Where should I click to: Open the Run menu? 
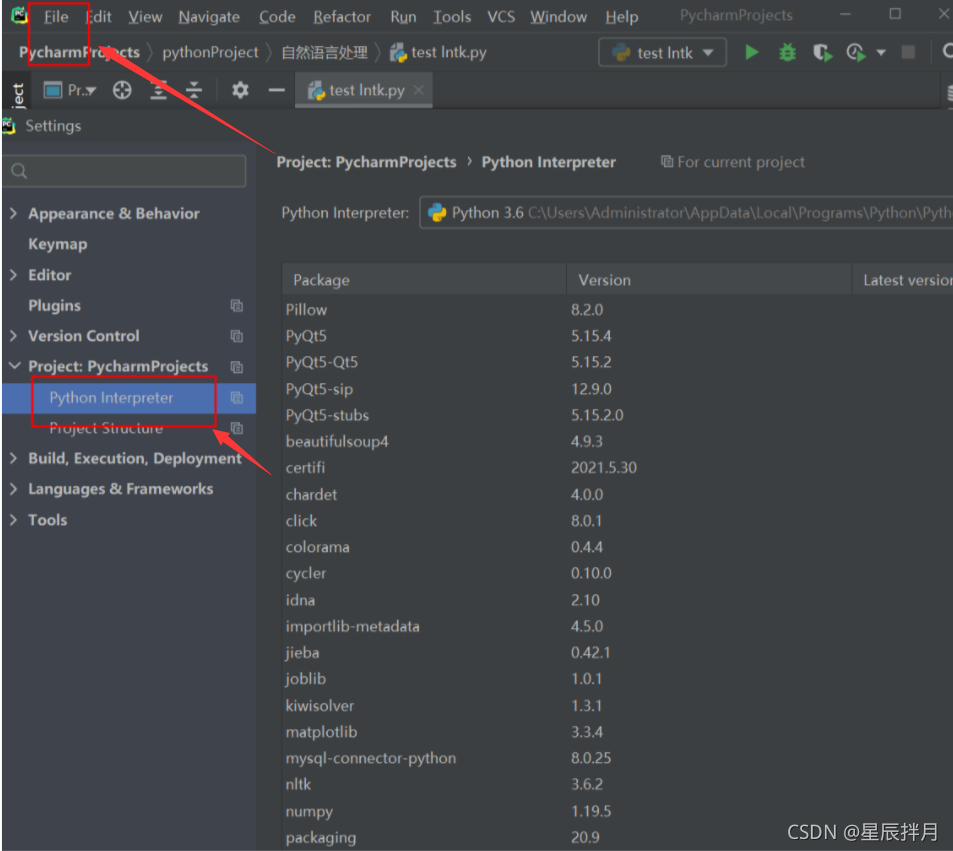(403, 16)
